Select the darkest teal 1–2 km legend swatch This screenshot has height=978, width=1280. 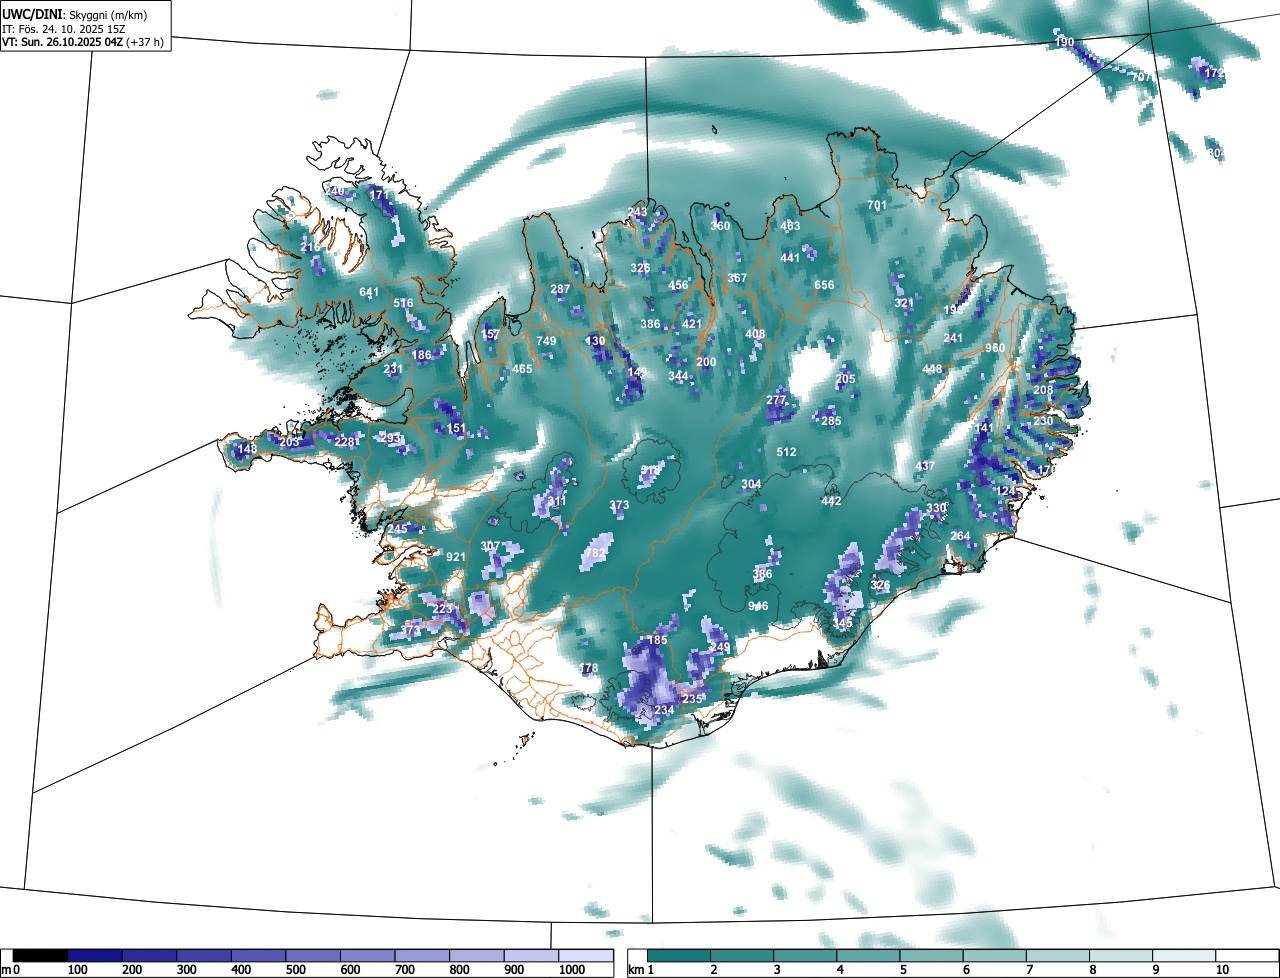679,956
